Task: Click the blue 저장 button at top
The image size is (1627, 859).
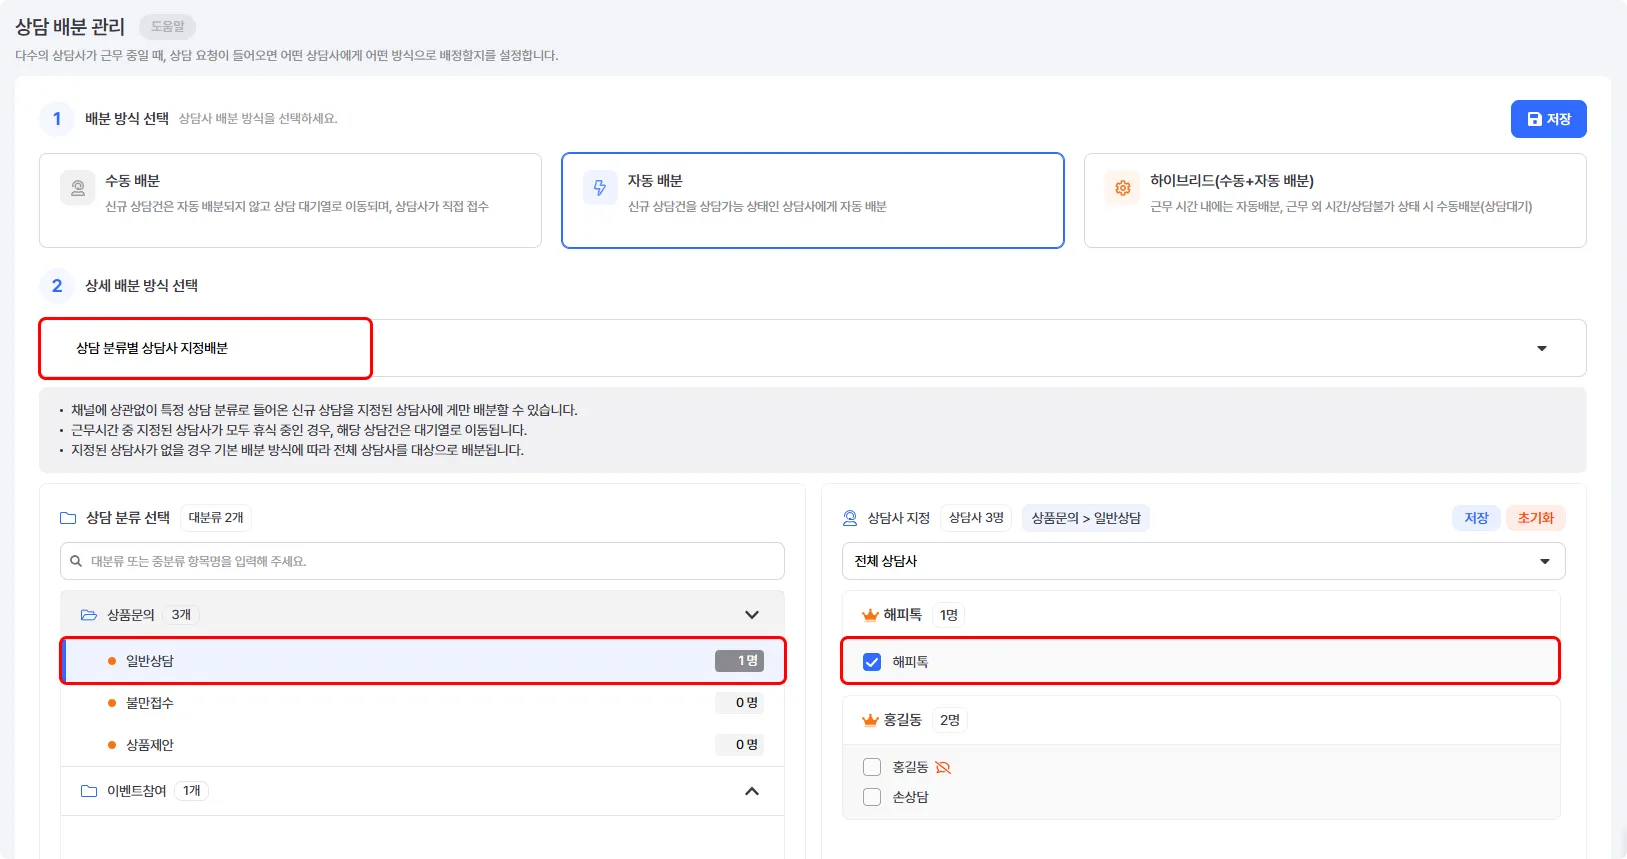Action: [x=1548, y=119]
